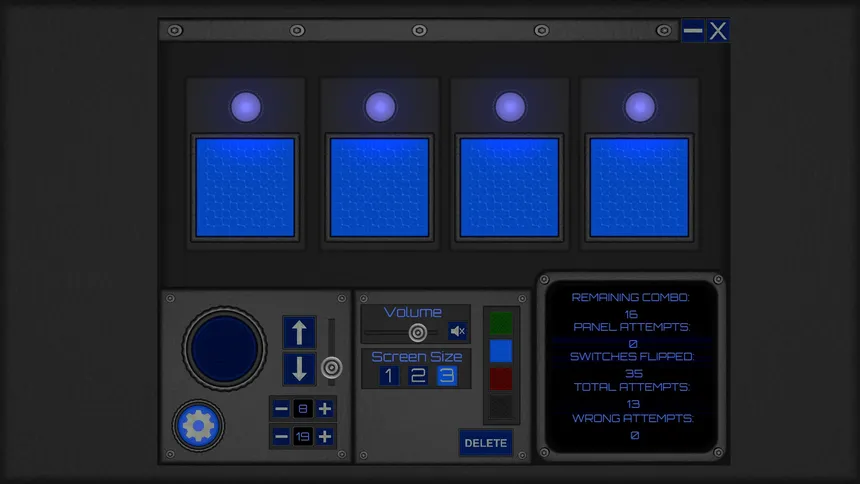Flip the third blue panel switch
Viewport: 860px width, 484px height.
pos(509,187)
